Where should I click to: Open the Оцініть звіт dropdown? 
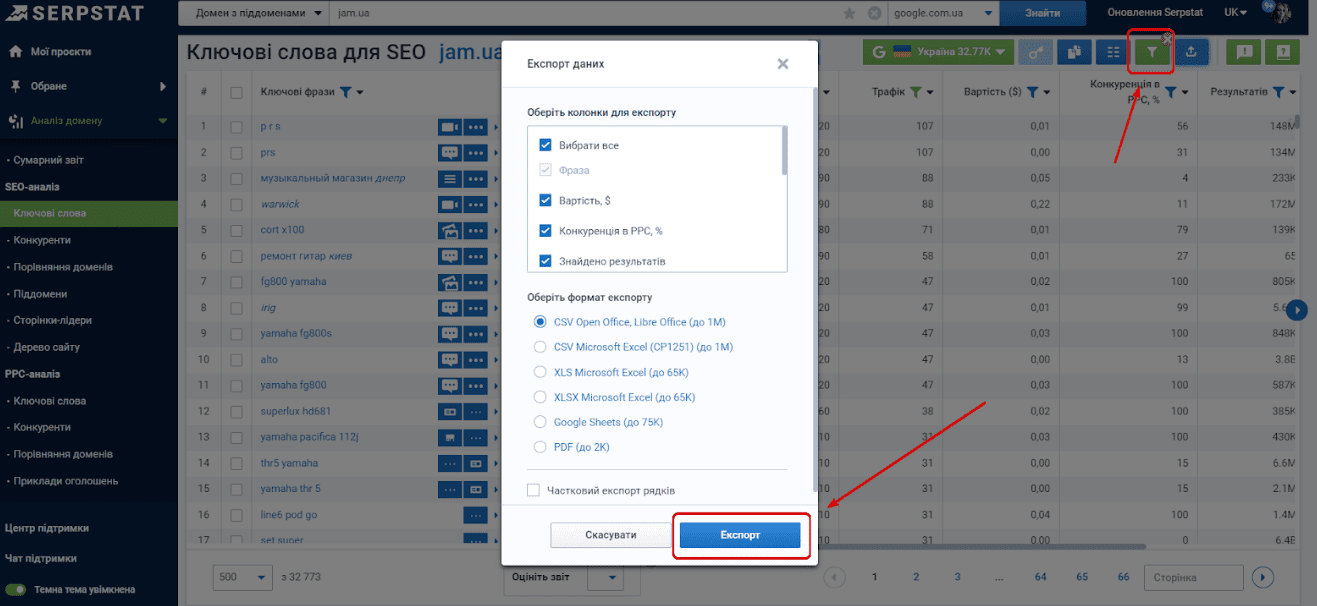point(605,577)
